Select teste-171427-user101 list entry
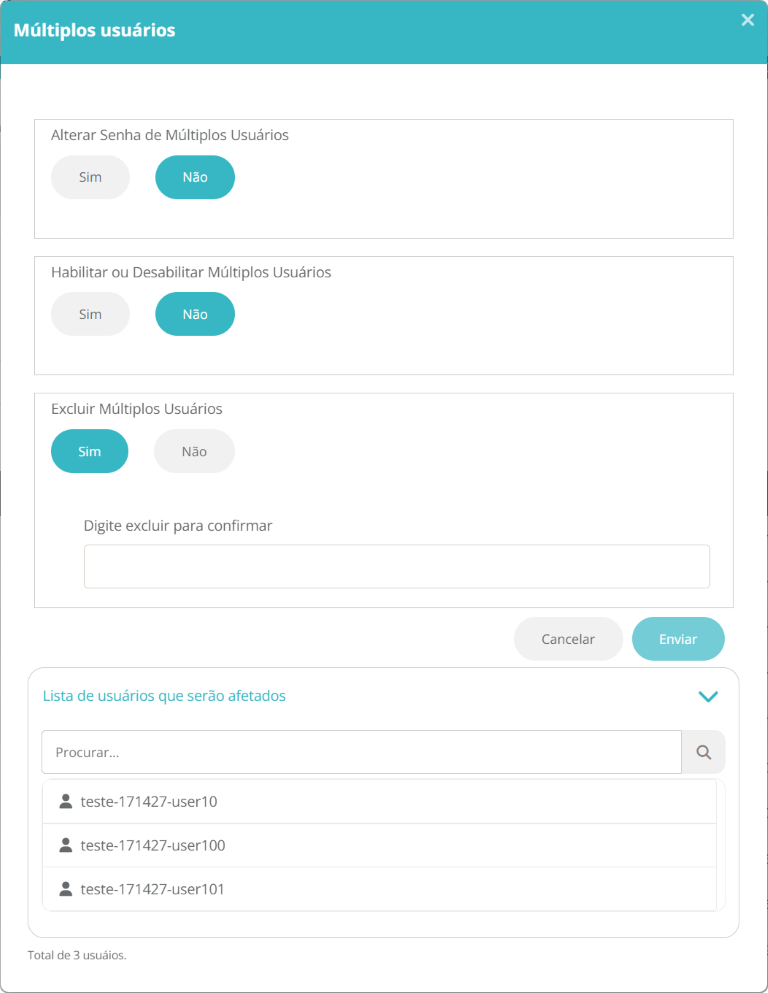Viewport: 768px width, 993px height. 379,889
